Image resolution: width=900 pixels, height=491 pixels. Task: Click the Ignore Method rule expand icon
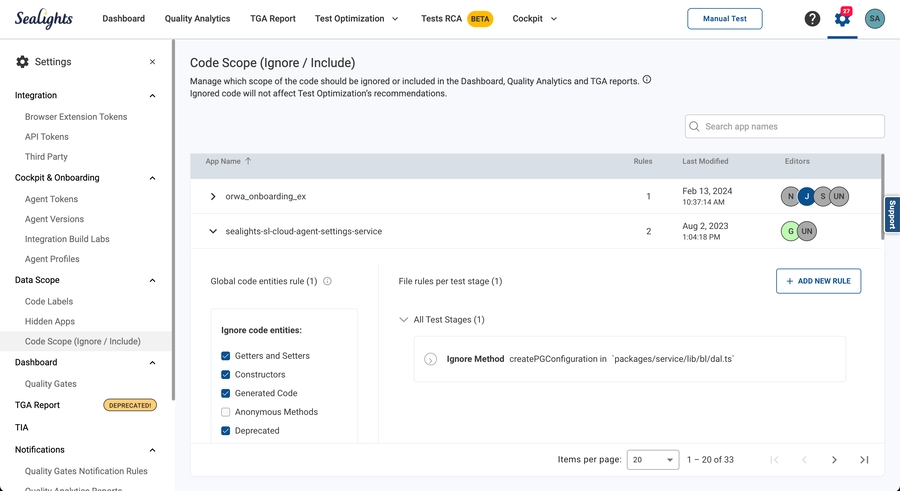pos(430,359)
